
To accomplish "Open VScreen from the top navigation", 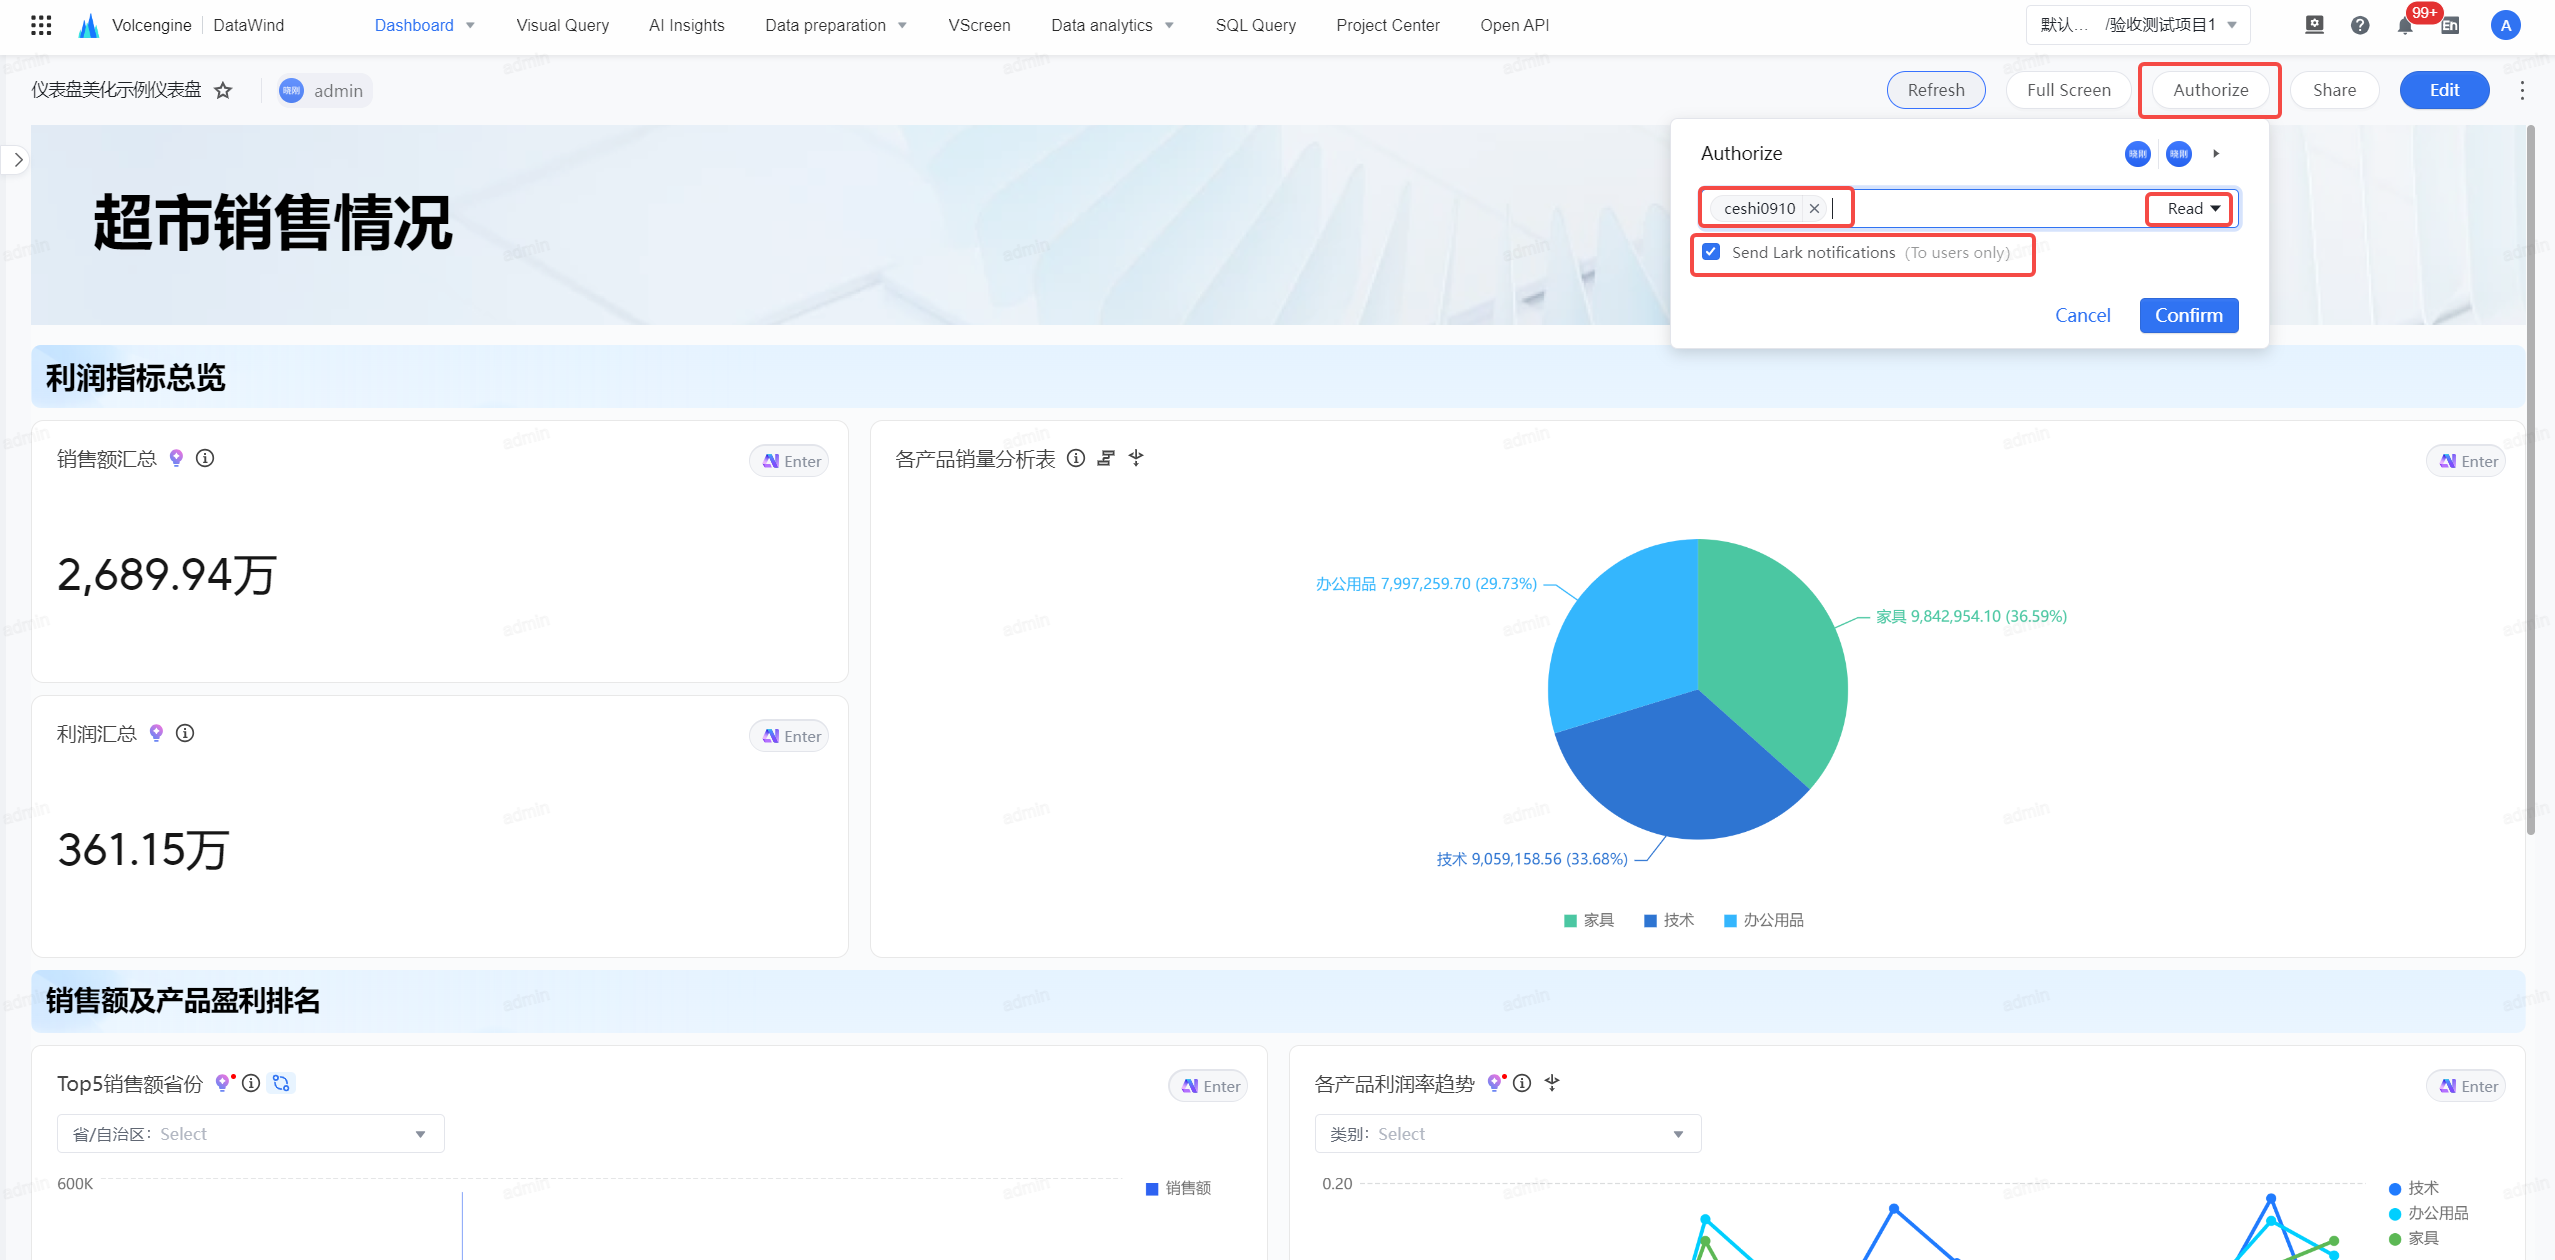I will (x=979, y=25).
